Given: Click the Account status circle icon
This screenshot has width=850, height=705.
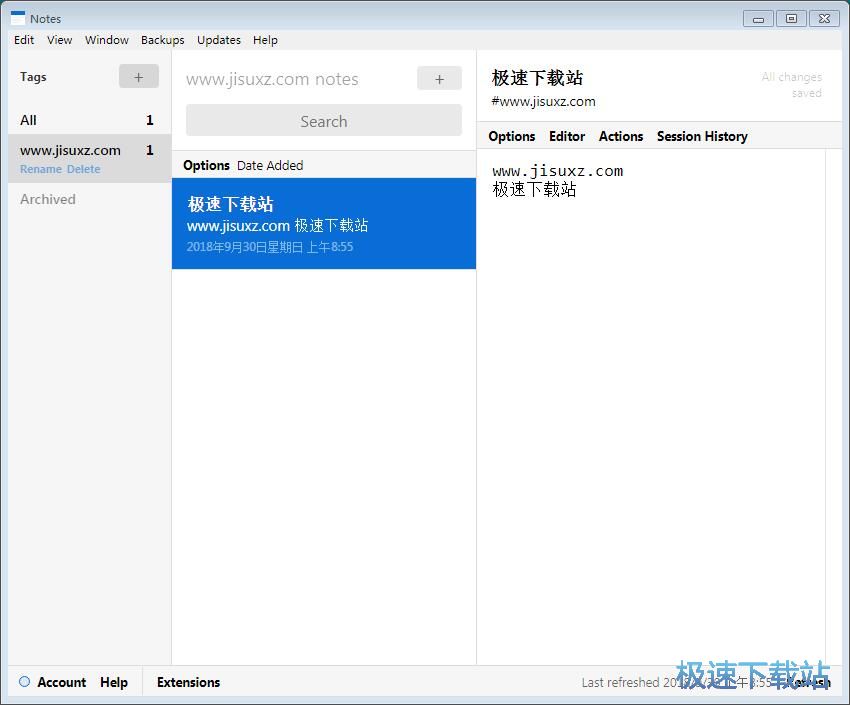Looking at the screenshot, I should [24, 681].
